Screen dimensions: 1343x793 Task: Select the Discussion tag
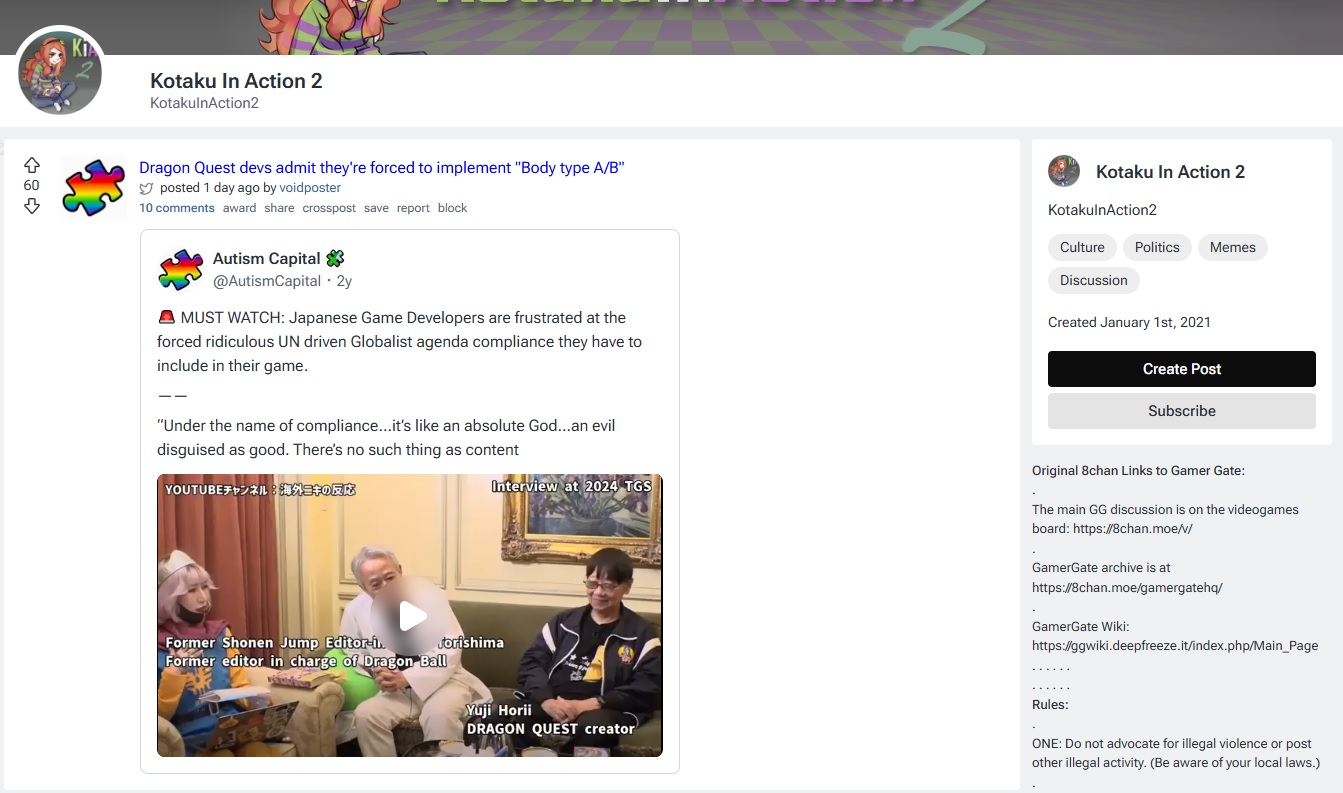[1094, 280]
